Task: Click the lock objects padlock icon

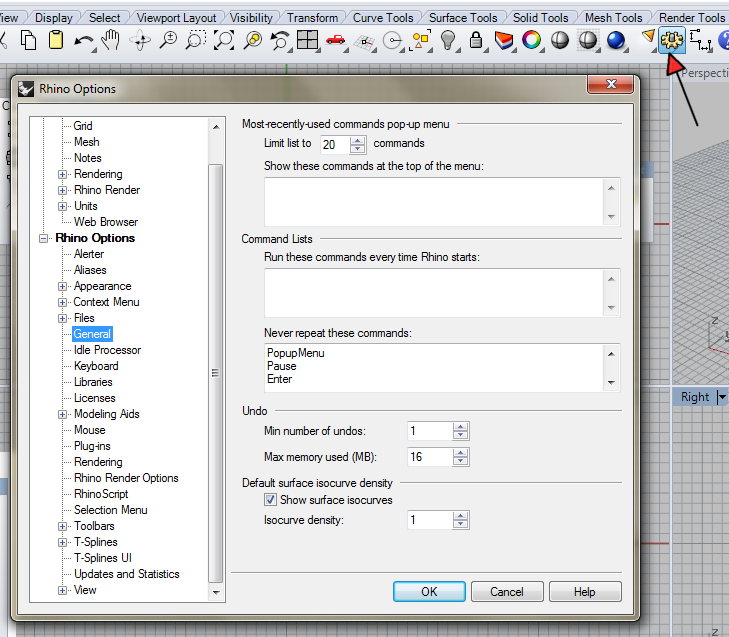Action: [476, 41]
